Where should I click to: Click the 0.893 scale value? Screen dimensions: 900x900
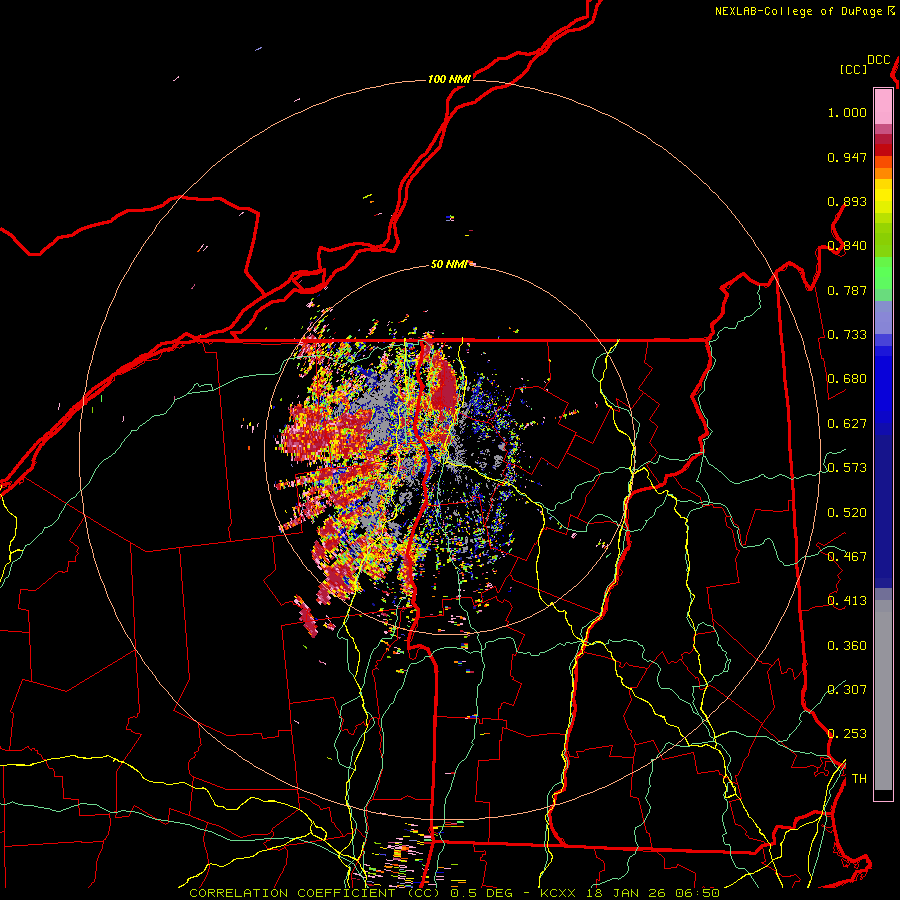point(847,201)
